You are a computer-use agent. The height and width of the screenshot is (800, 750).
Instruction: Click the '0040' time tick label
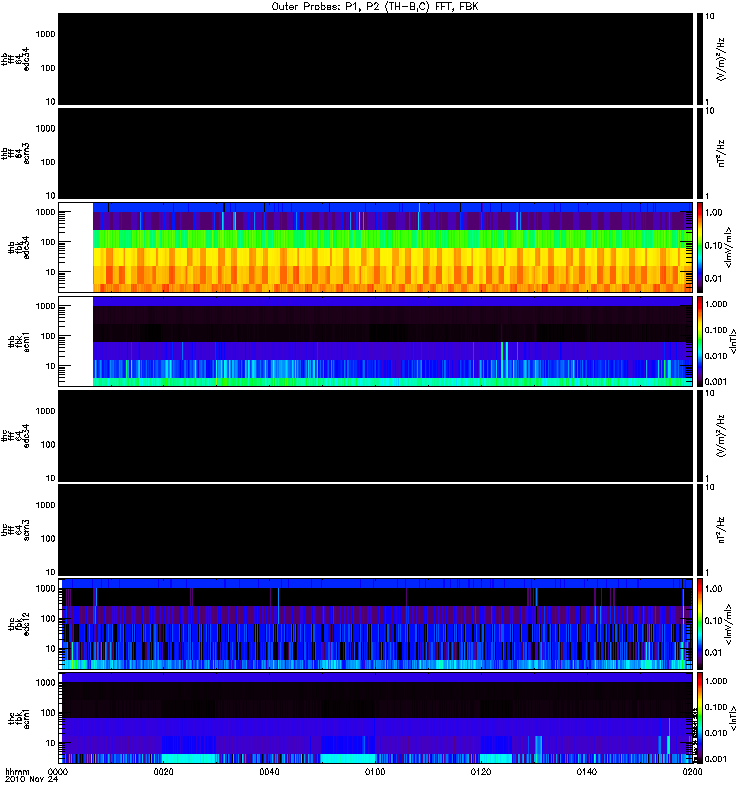tap(269, 771)
